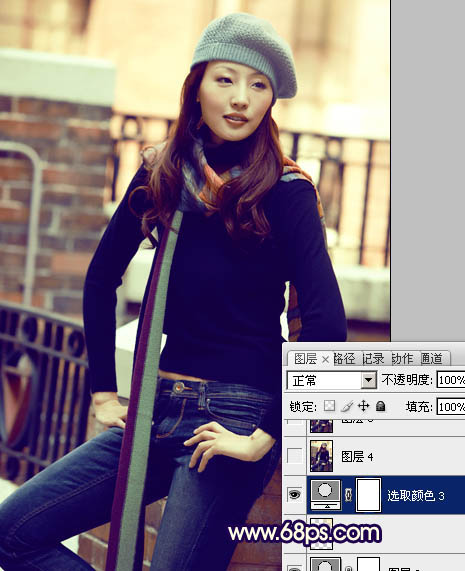The image size is (465, 571).
Task: Open the 通道 (Channels) tab
Action: click(432, 359)
